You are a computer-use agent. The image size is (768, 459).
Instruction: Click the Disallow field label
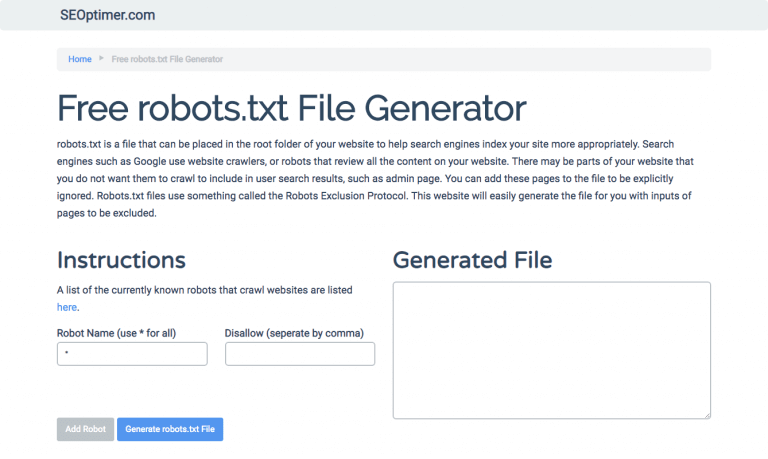pos(293,332)
